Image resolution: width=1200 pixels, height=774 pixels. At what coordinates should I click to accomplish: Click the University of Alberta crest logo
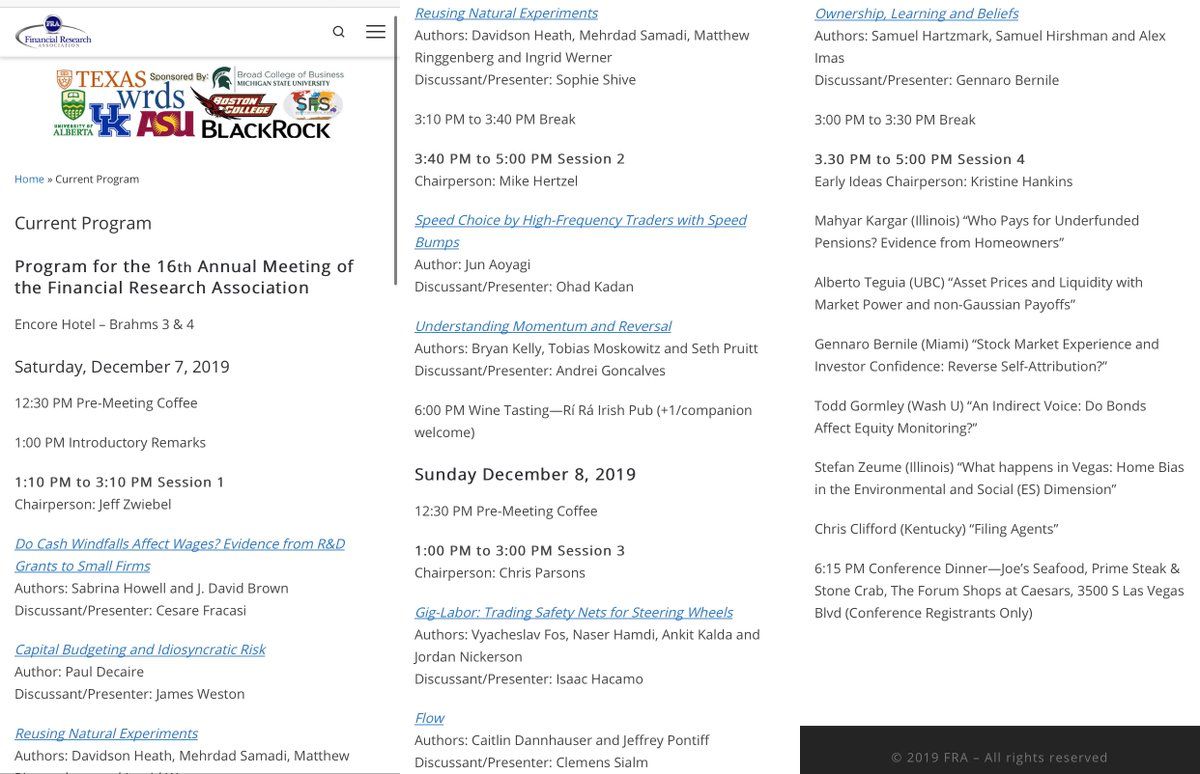click(x=72, y=109)
